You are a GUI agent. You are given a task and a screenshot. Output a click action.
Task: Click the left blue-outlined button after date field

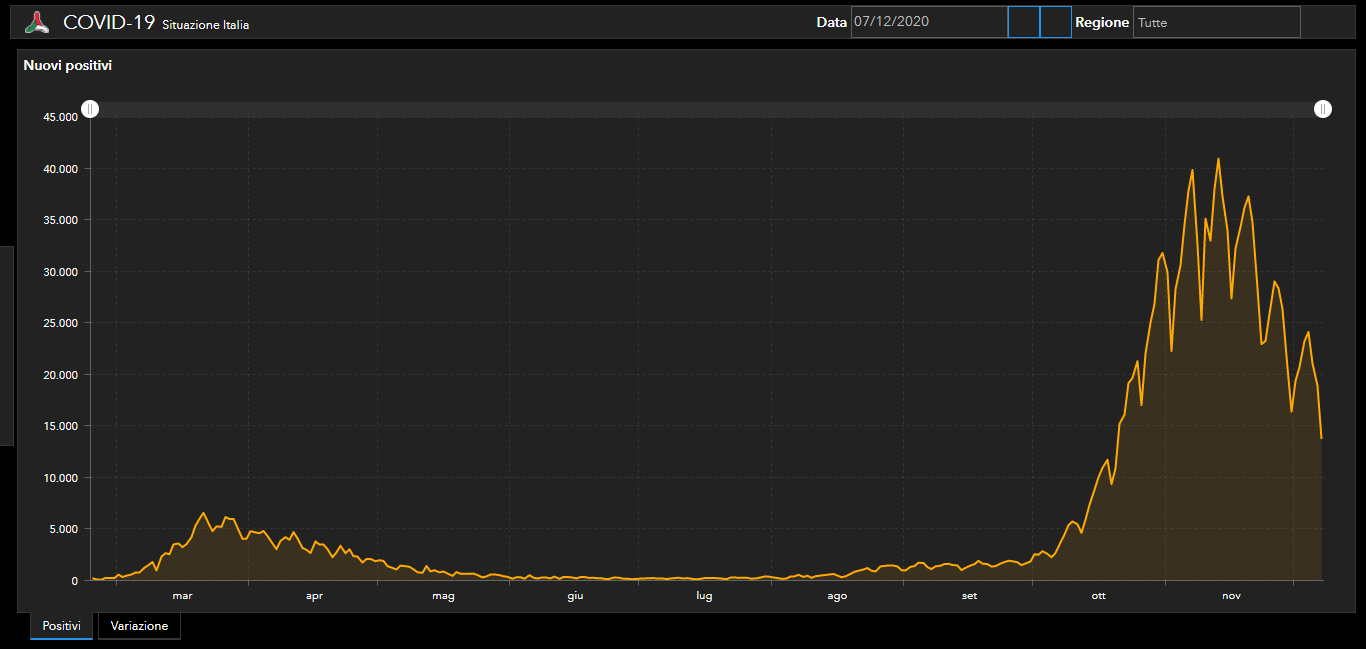click(x=1023, y=22)
